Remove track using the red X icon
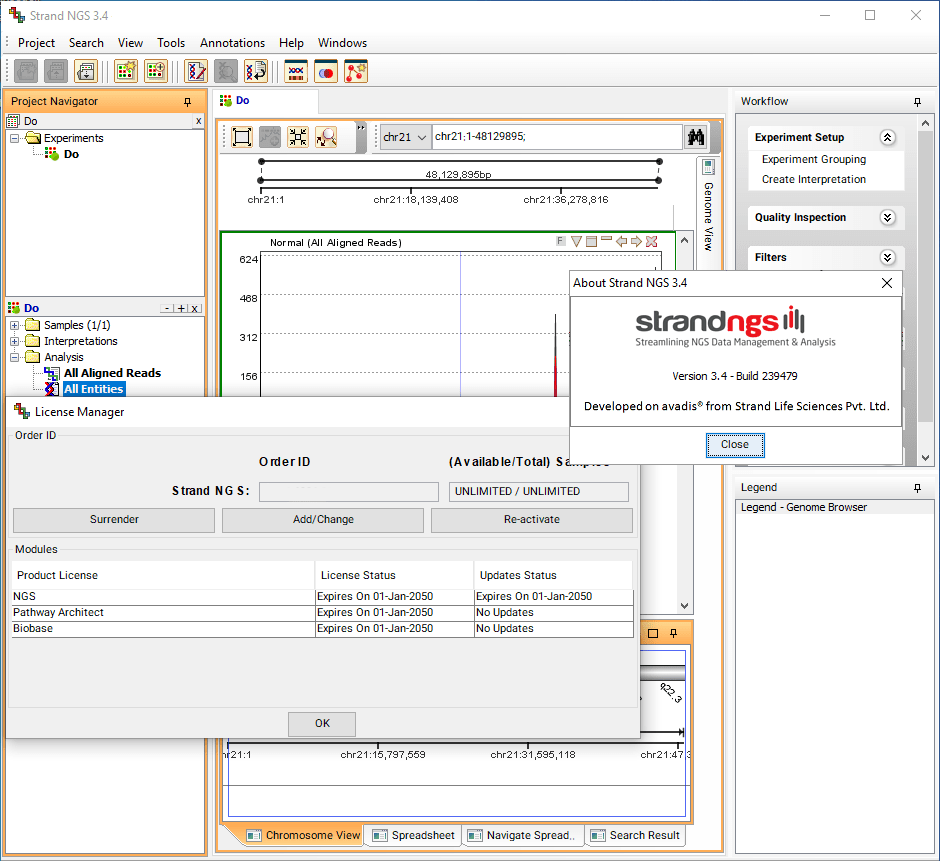Image resolution: width=940 pixels, height=861 pixels. click(652, 241)
